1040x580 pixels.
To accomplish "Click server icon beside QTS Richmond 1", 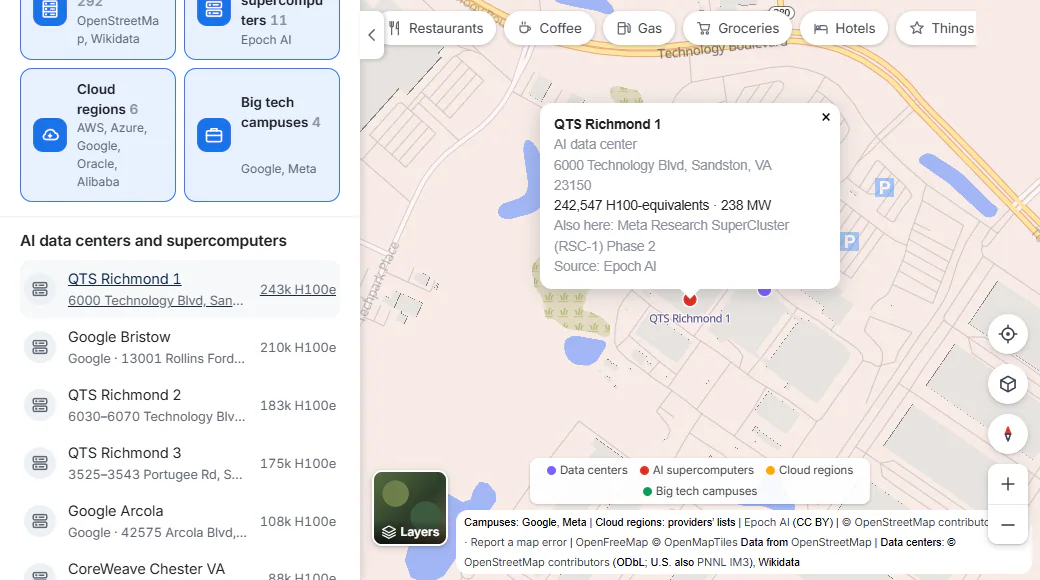I will [x=40, y=289].
